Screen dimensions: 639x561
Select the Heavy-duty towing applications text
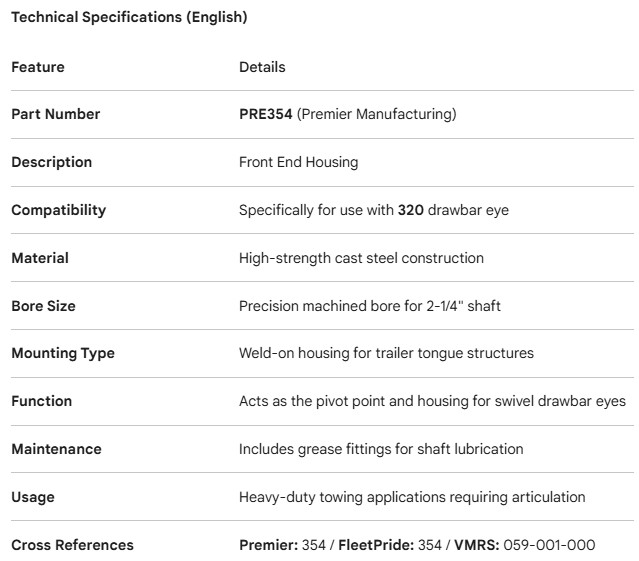pyautogui.click(x=412, y=497)
